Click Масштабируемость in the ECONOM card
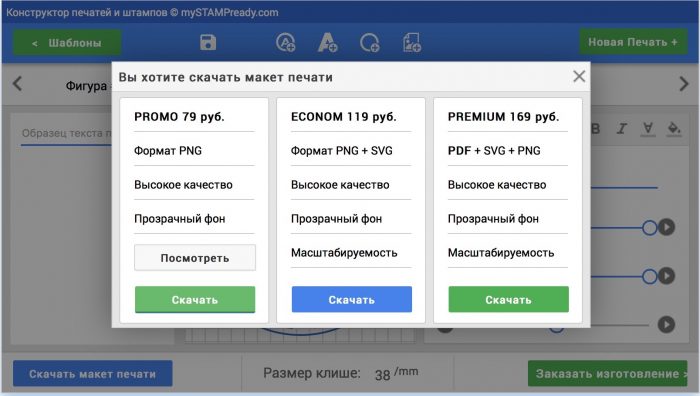 [344, 253]
